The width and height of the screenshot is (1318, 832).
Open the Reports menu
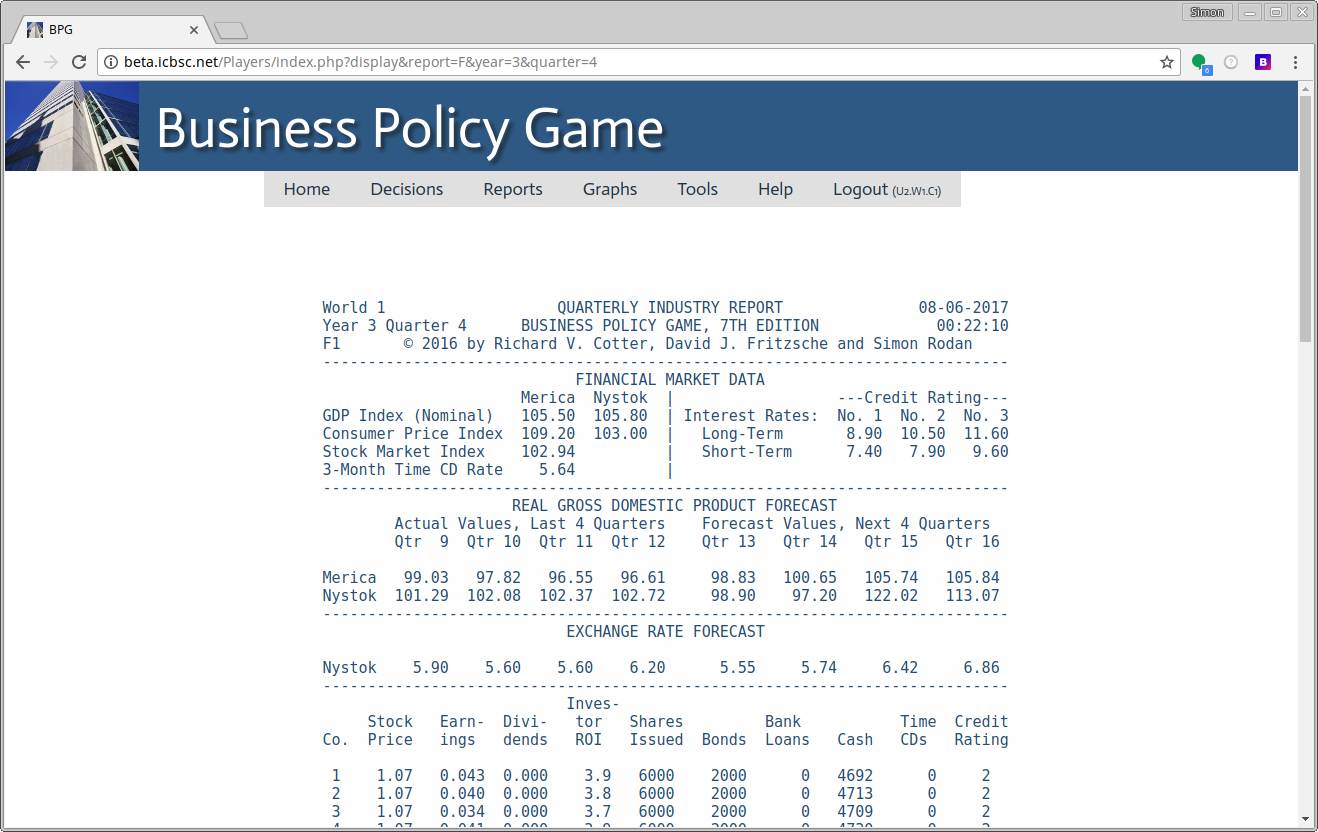[513, 189]
